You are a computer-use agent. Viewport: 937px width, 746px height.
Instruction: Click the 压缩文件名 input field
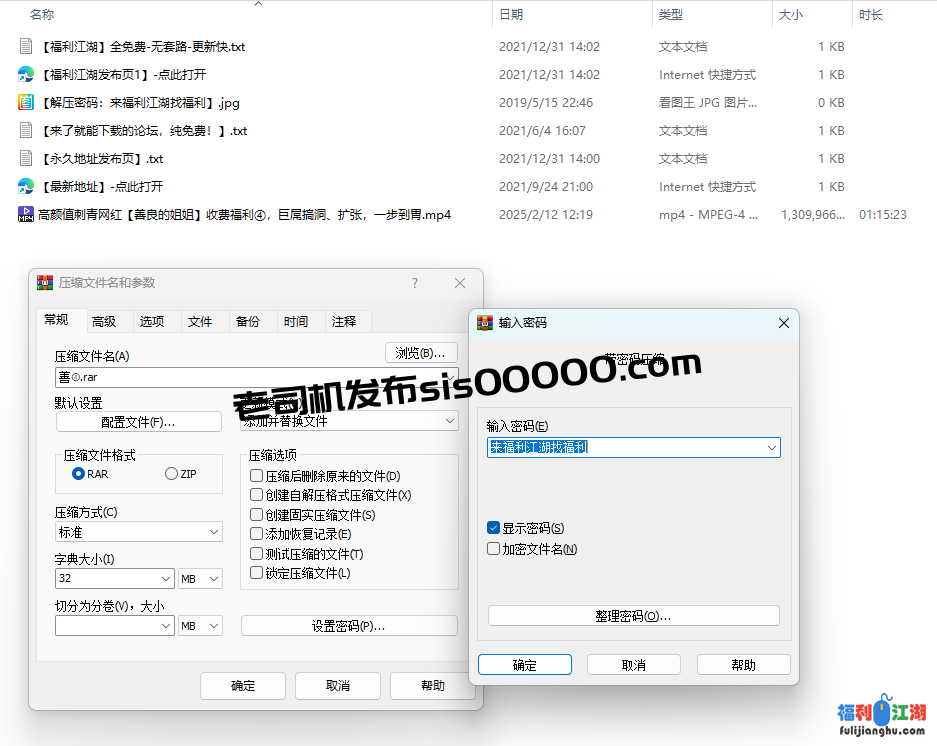[x=220, y=377]
